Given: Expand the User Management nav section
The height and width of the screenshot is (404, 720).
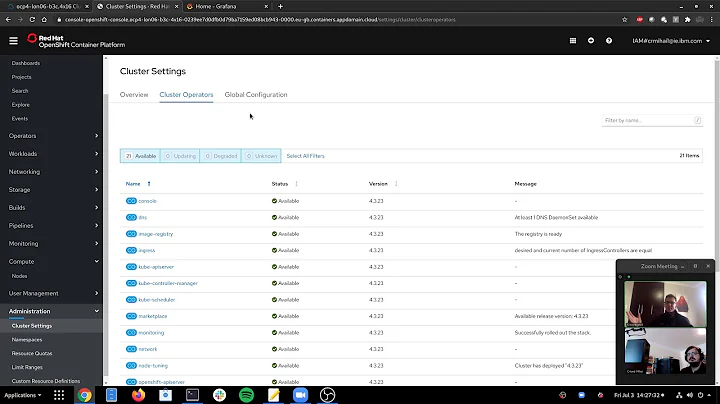Looking at the screenshot, I should pos(53,293).
